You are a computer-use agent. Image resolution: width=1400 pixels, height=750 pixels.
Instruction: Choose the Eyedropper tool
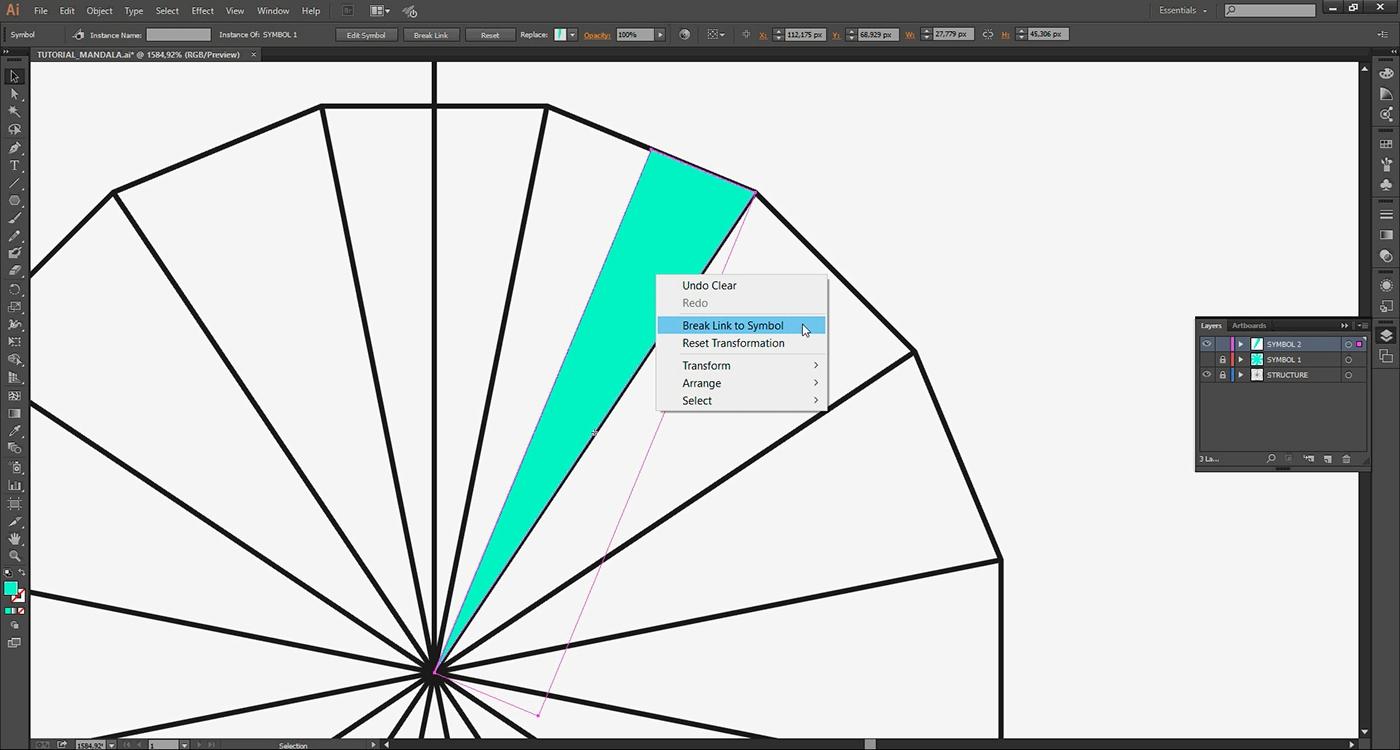coord(14,432)
